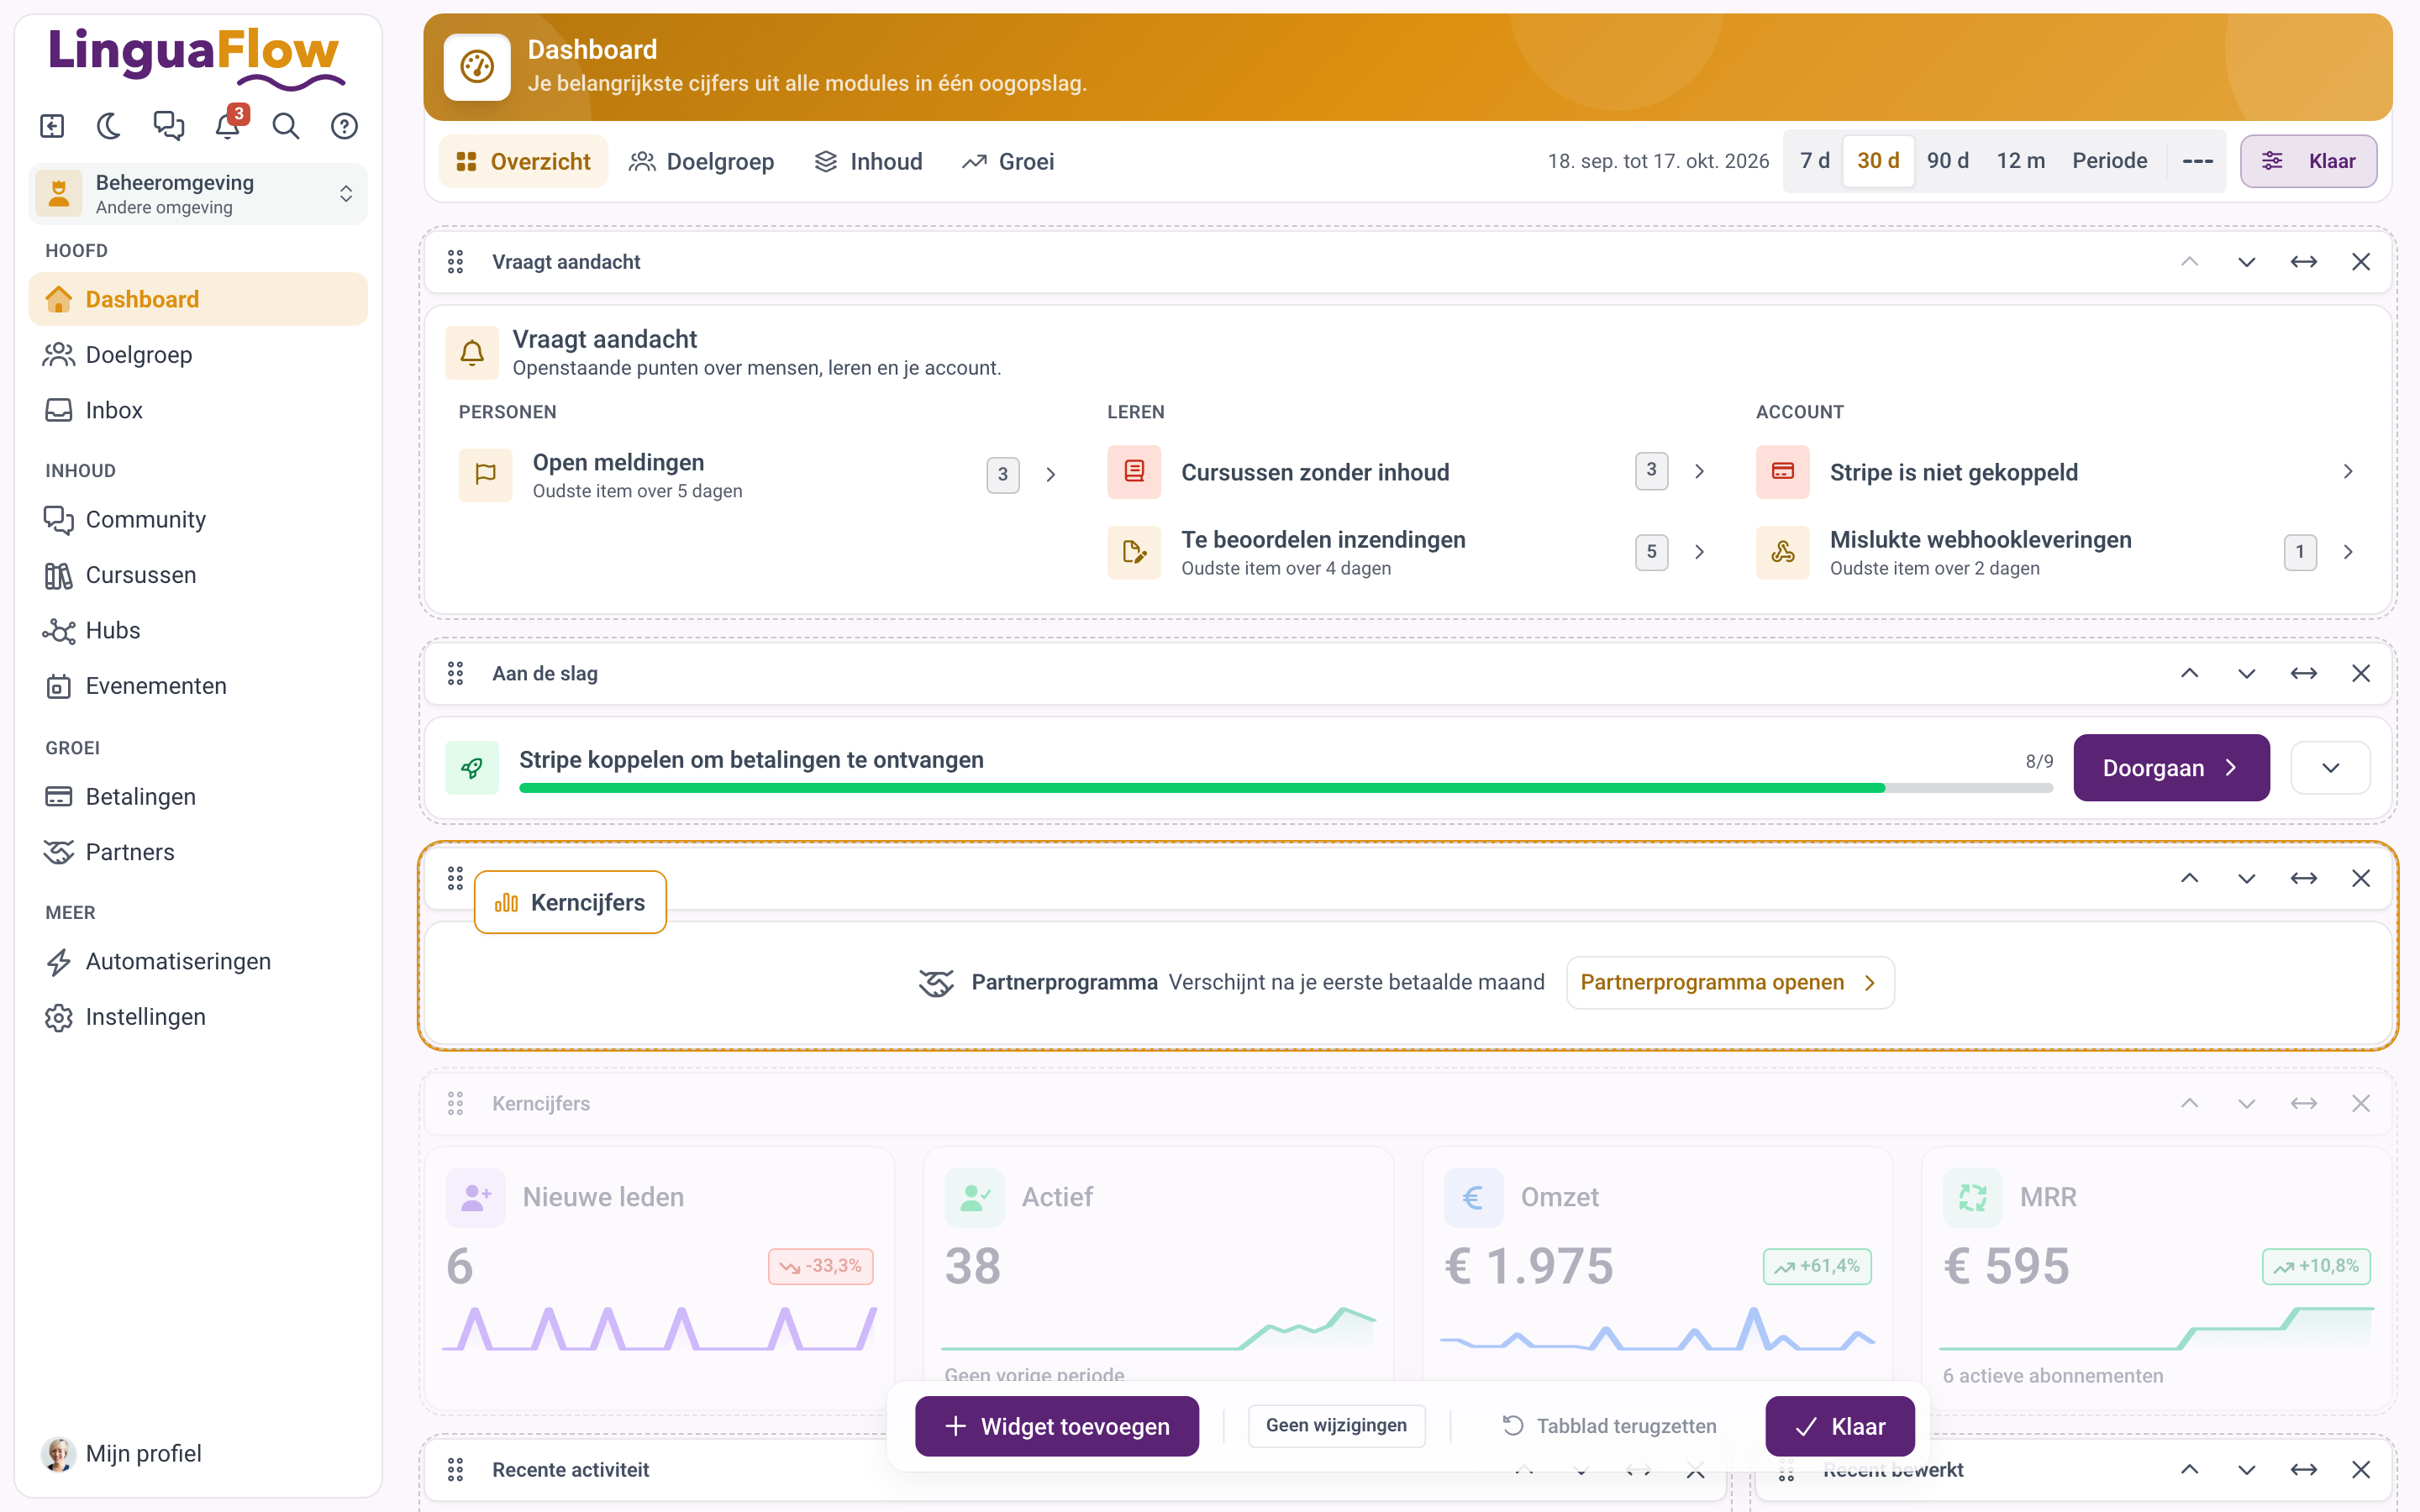Viewport: 2420px width, 1512px height.
Task: Open help question mark icon
Action: click(344, 126)
